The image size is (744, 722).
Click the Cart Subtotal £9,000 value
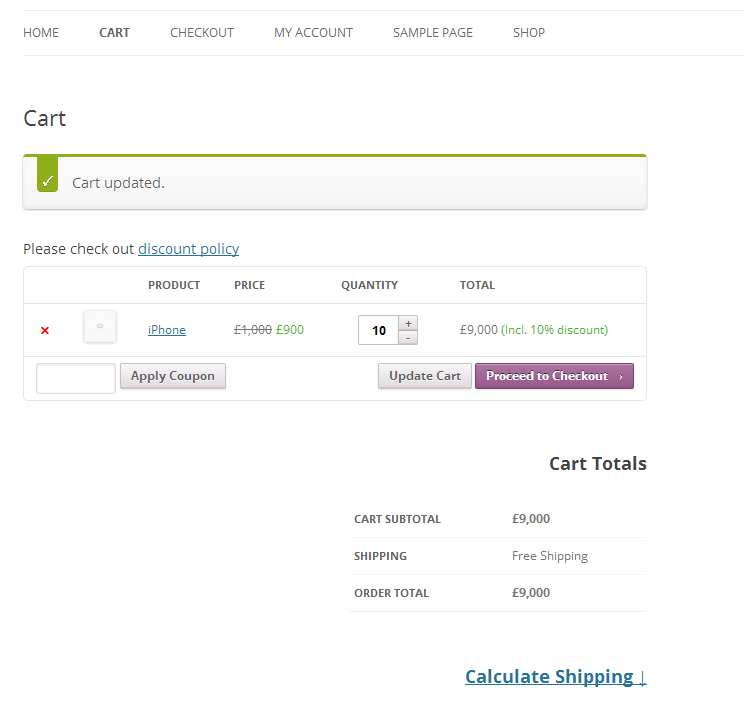pyautogui.click(x=531, y=518)
